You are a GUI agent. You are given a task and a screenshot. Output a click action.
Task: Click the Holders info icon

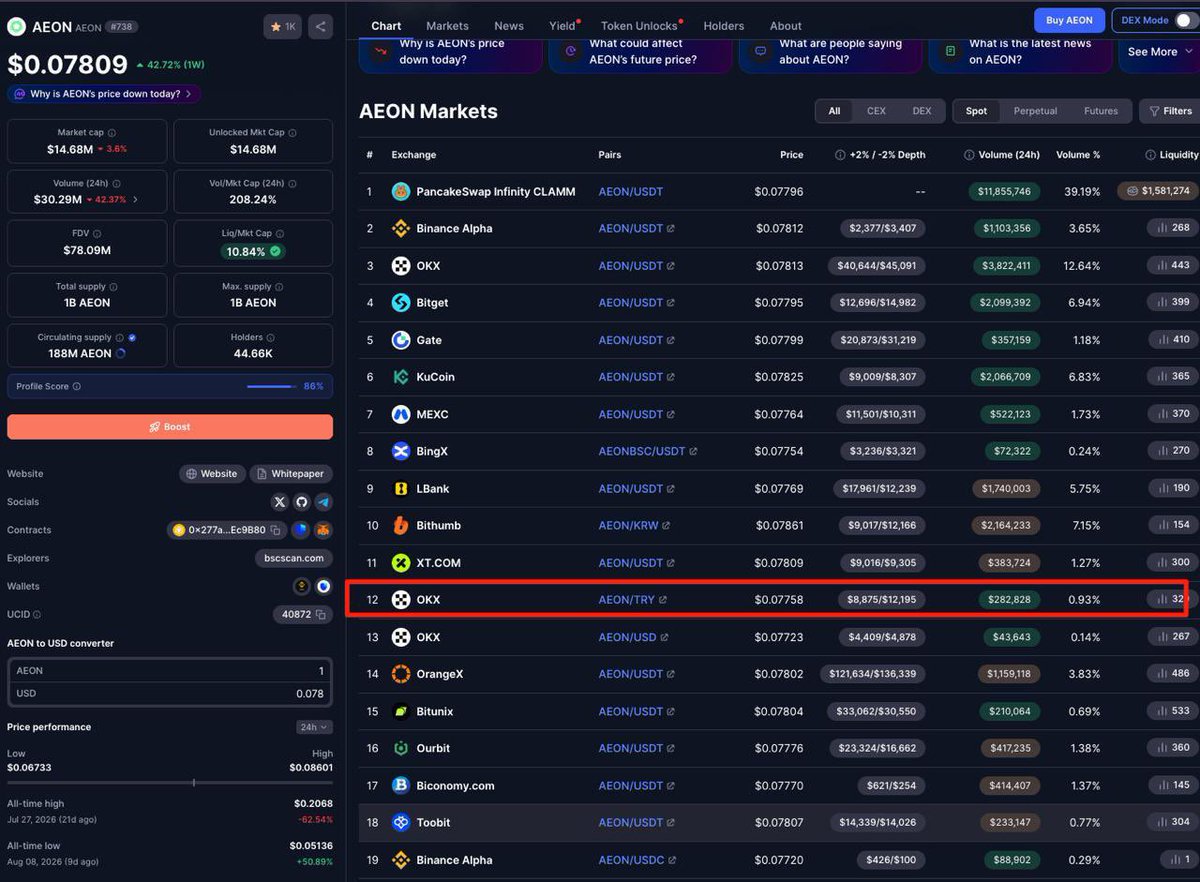pyautogui.click(x=271, y=338)
